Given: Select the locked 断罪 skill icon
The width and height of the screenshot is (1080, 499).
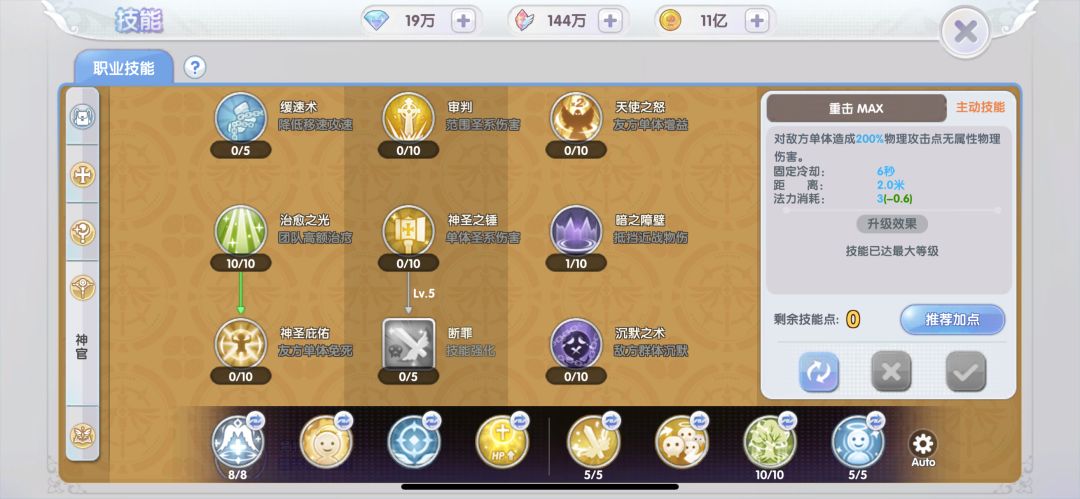Looking at the screenshot, I should pyautogui.click(x=408, y=343).
